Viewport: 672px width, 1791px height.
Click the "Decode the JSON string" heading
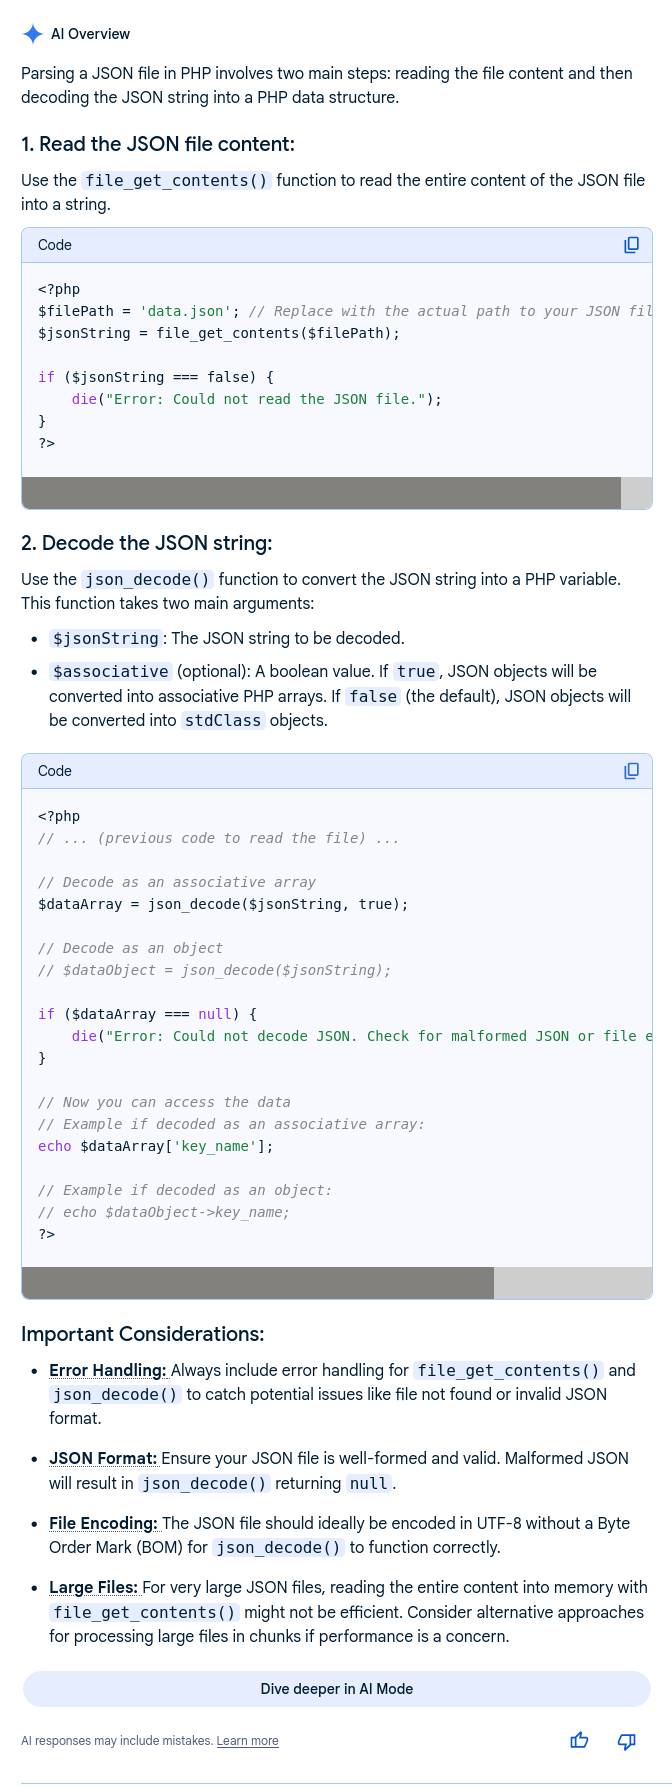click(147, 543)
